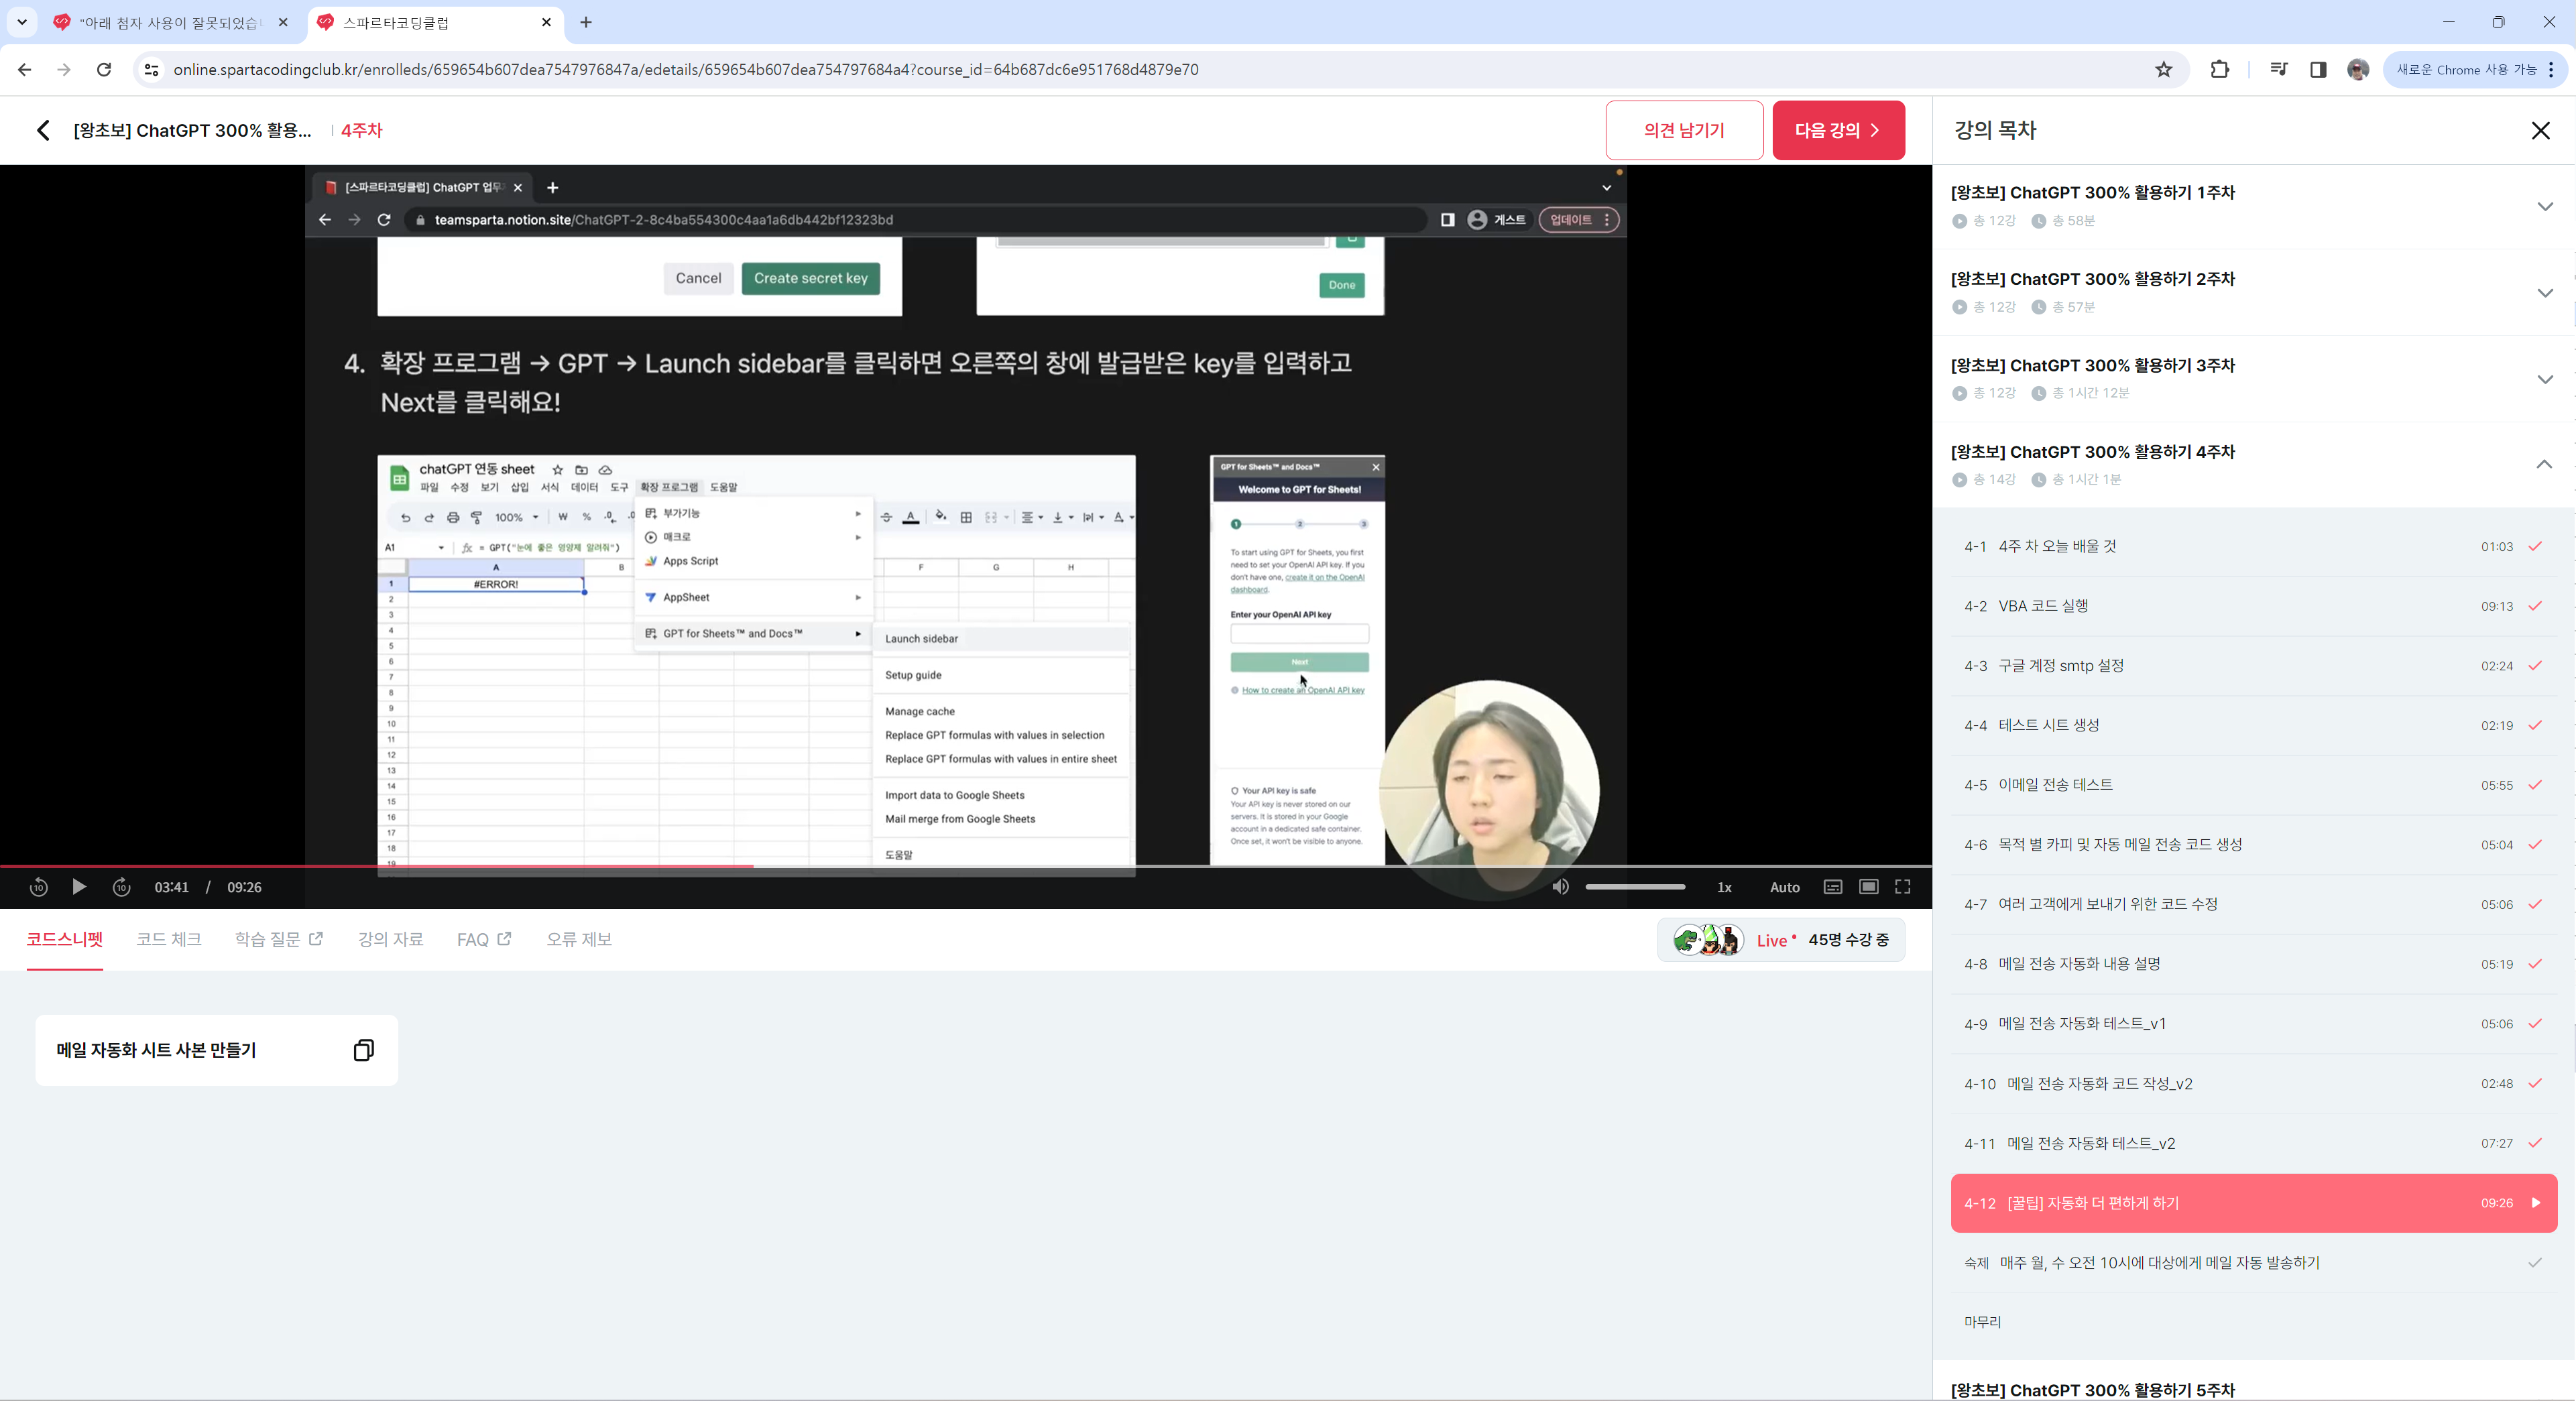Open the tab search dropdown arrow

22,23
